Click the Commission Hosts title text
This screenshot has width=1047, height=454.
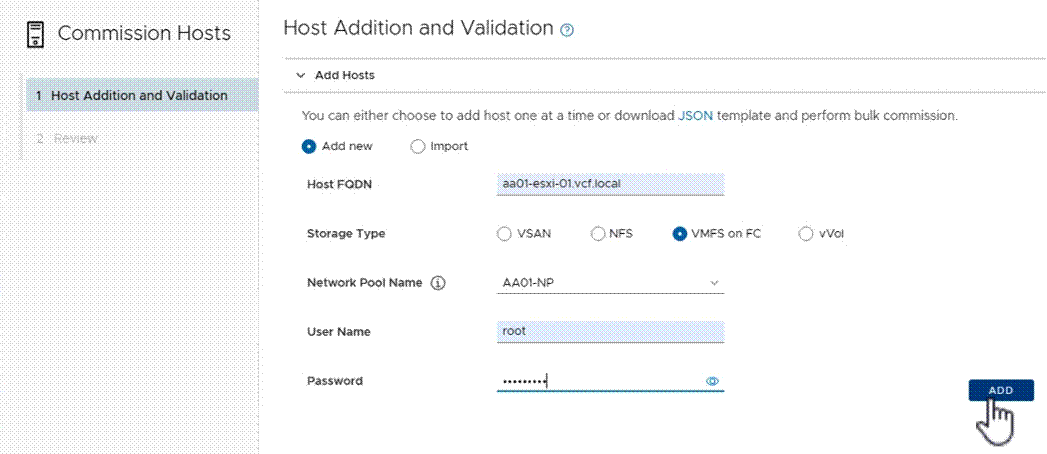coord(144,33)
